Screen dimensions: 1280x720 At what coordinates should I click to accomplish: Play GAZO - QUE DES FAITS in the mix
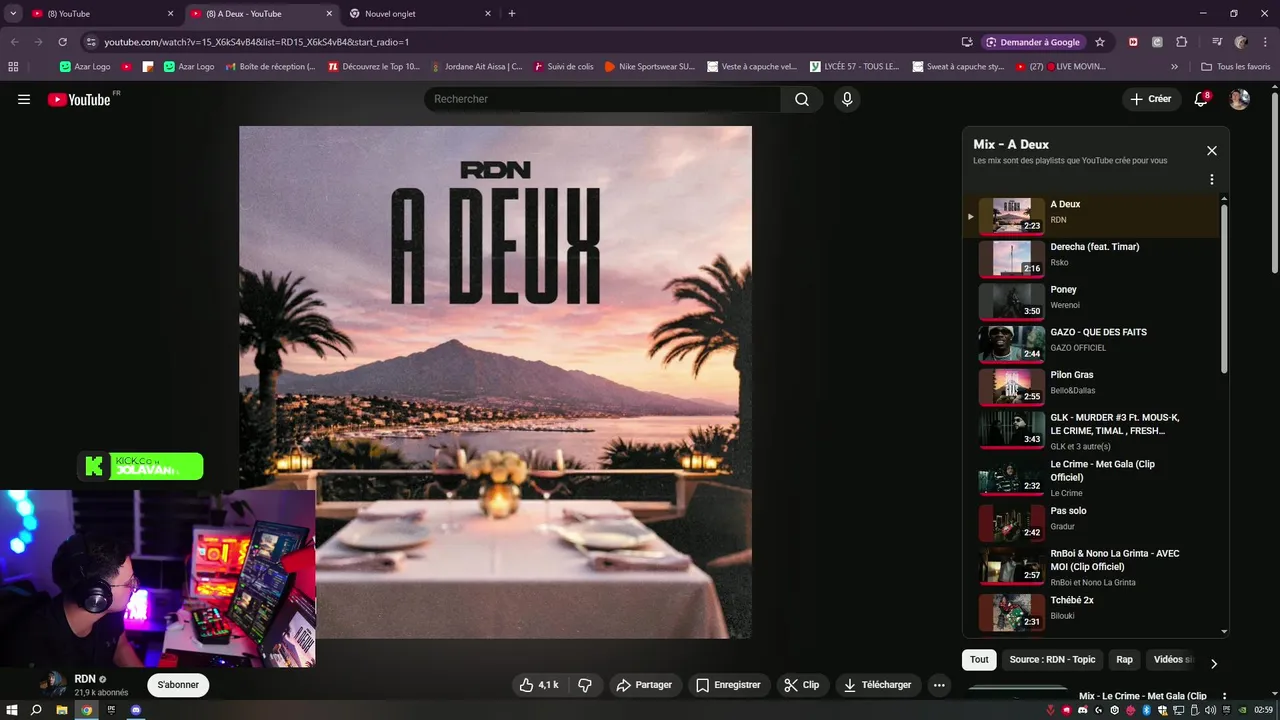1092,343
